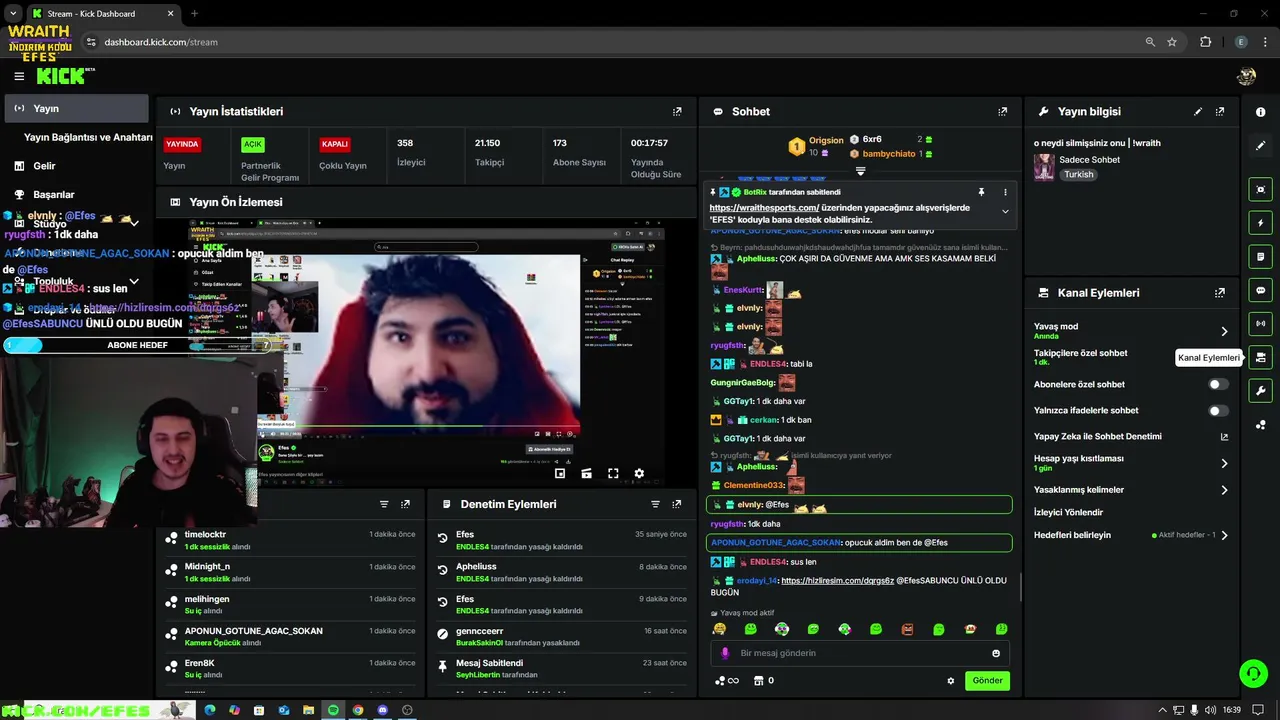Click the shop icon below chat input

[758, 681]
